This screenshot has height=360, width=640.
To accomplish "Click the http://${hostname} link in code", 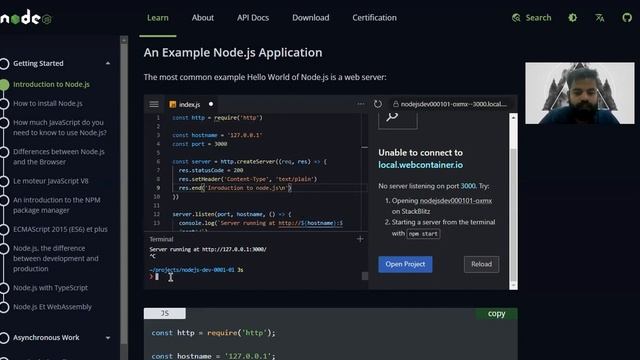I will coord(311,223).
